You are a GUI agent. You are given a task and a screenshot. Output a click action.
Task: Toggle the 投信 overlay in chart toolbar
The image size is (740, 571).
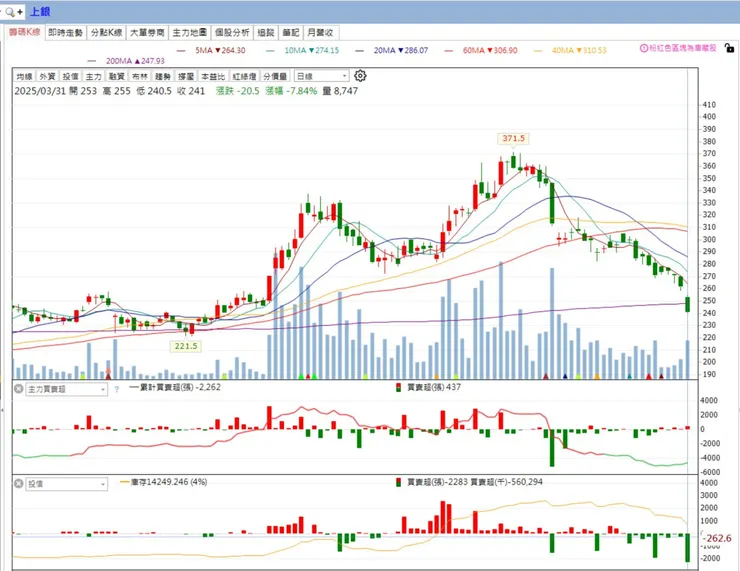70,76
